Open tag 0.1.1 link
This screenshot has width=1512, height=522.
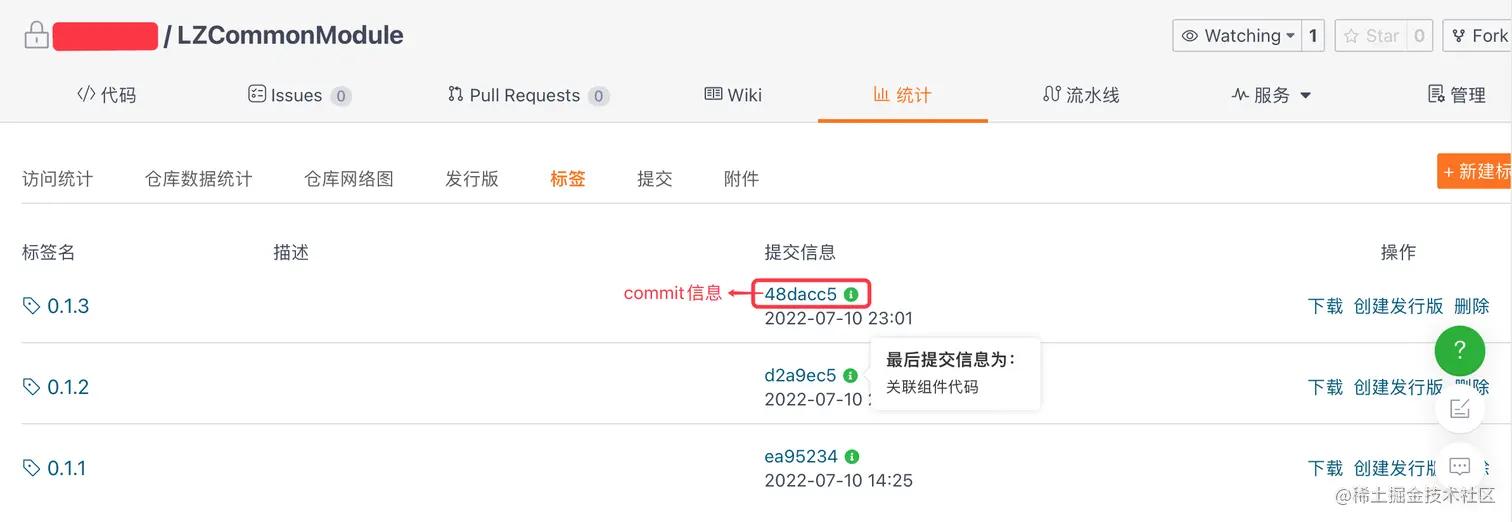pos(66,468)
